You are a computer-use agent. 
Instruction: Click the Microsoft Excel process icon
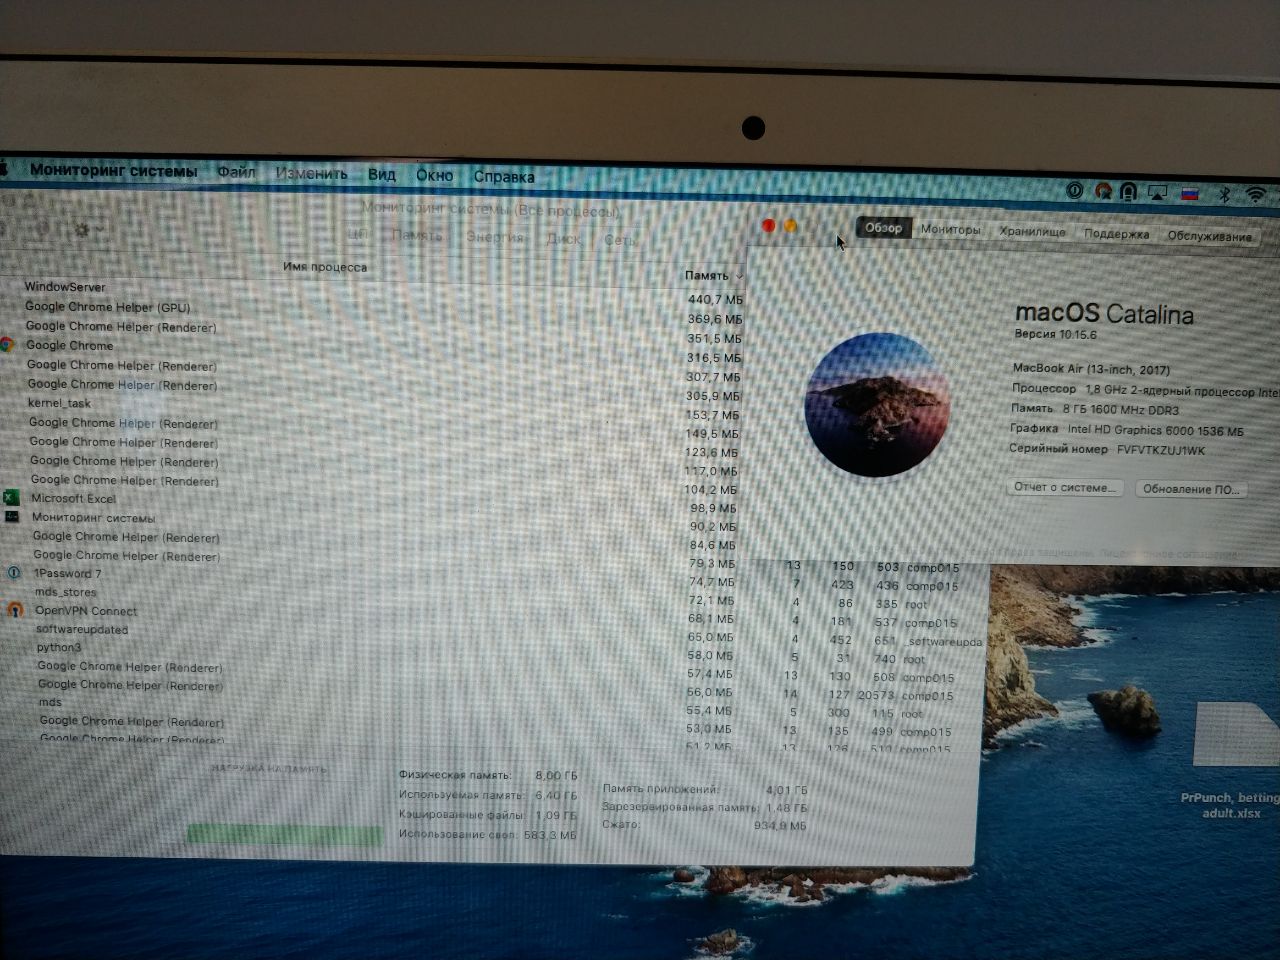click(11, 498)
